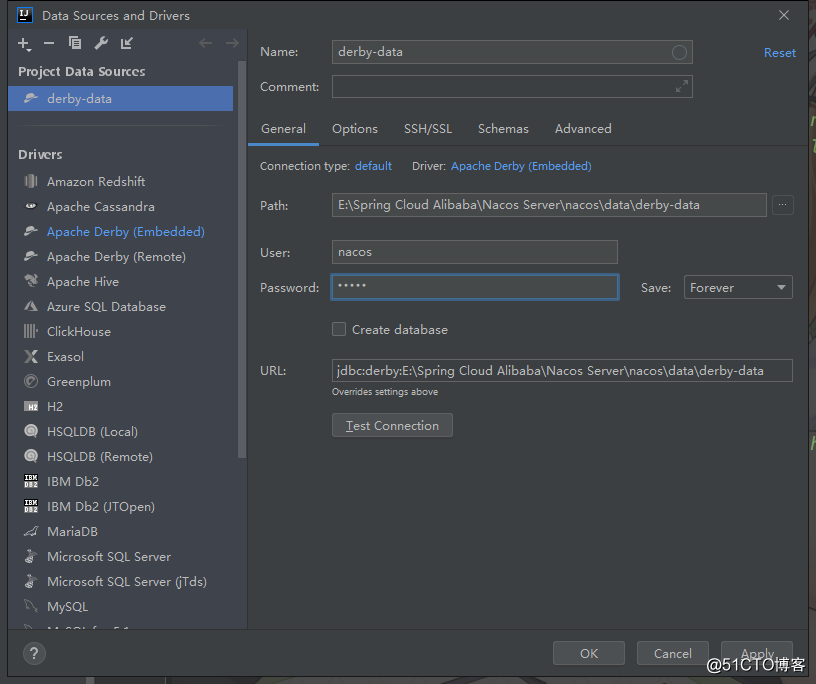This screenshot has height=684, width=816.
Task: Open the Advanced tab
Action: click(583, 129)
